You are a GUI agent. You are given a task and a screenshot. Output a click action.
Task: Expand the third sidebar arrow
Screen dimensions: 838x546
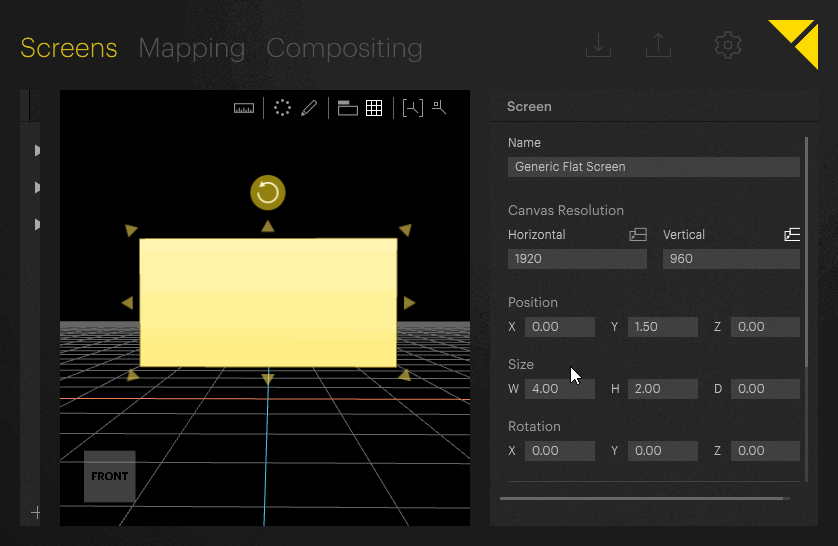point(37,224)
